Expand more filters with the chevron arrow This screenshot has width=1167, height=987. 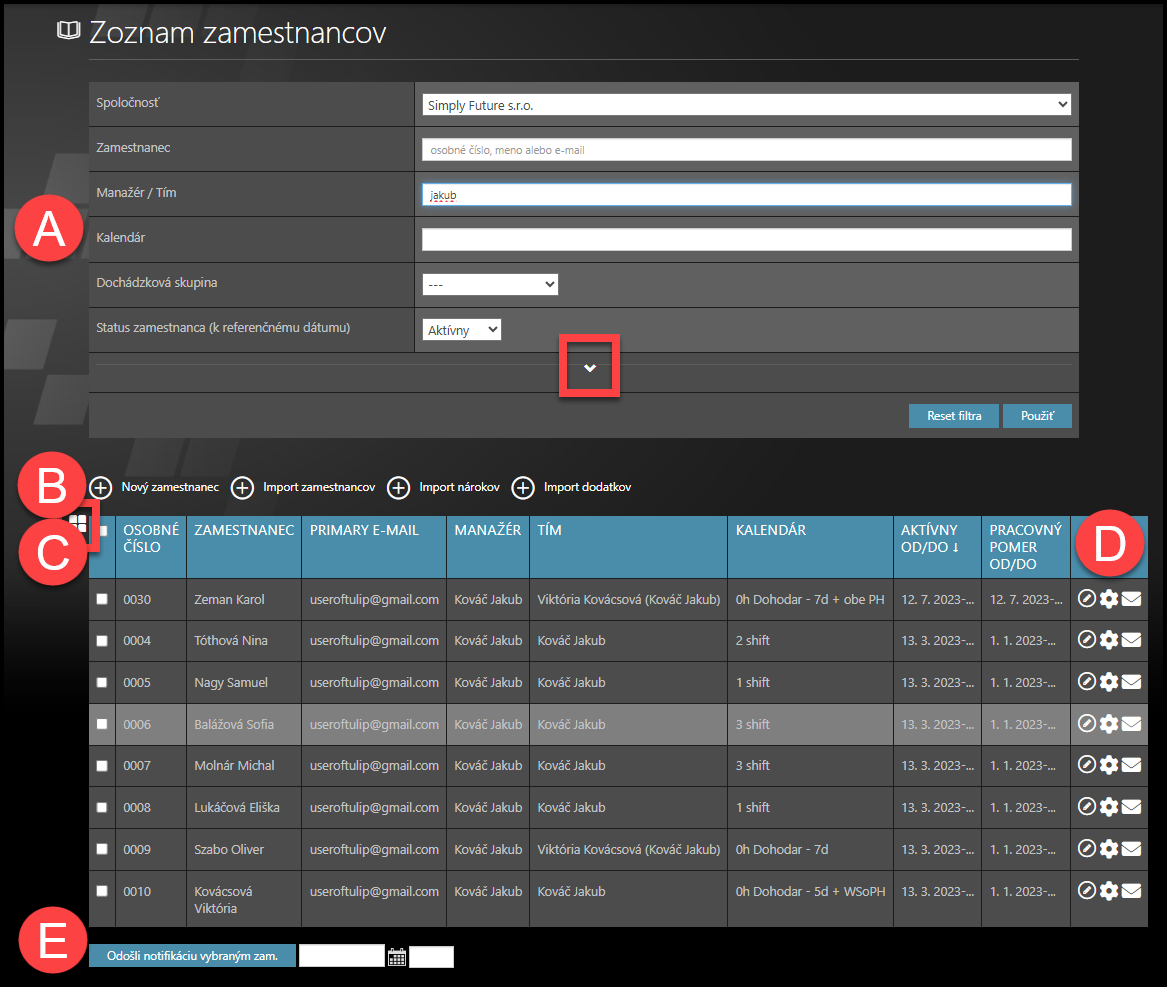click(590, 368)
